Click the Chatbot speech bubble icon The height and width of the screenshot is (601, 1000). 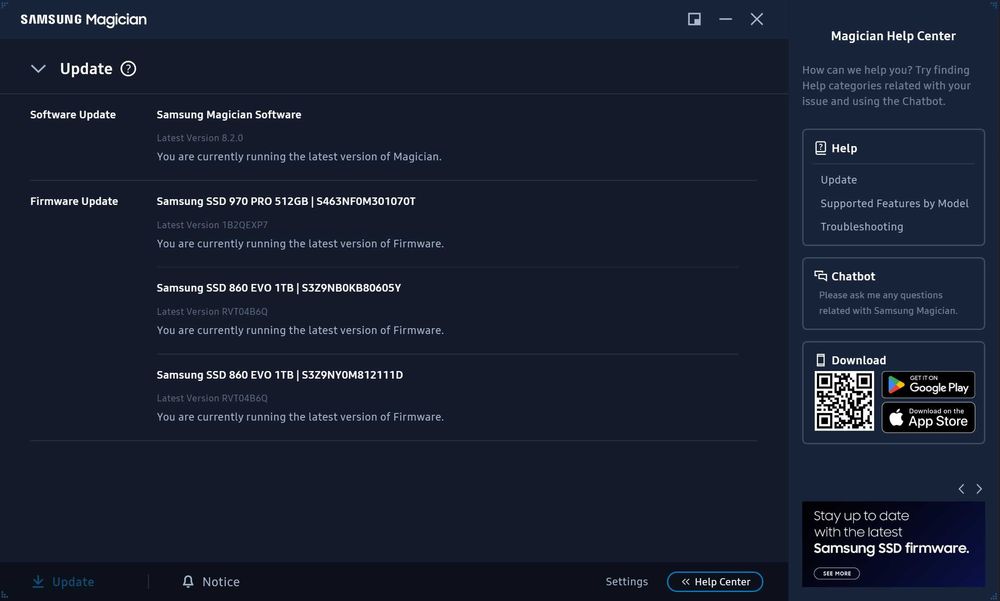coord(821,276)
